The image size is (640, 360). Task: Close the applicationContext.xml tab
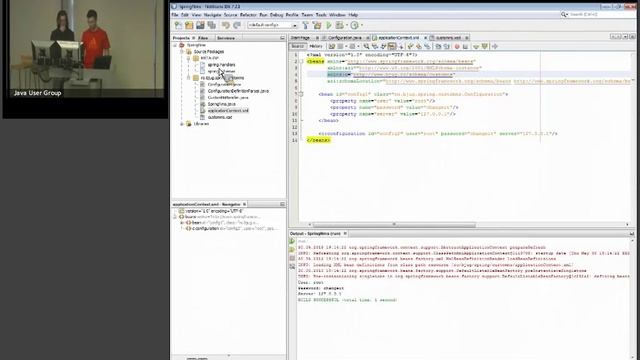tap(426, 38)
